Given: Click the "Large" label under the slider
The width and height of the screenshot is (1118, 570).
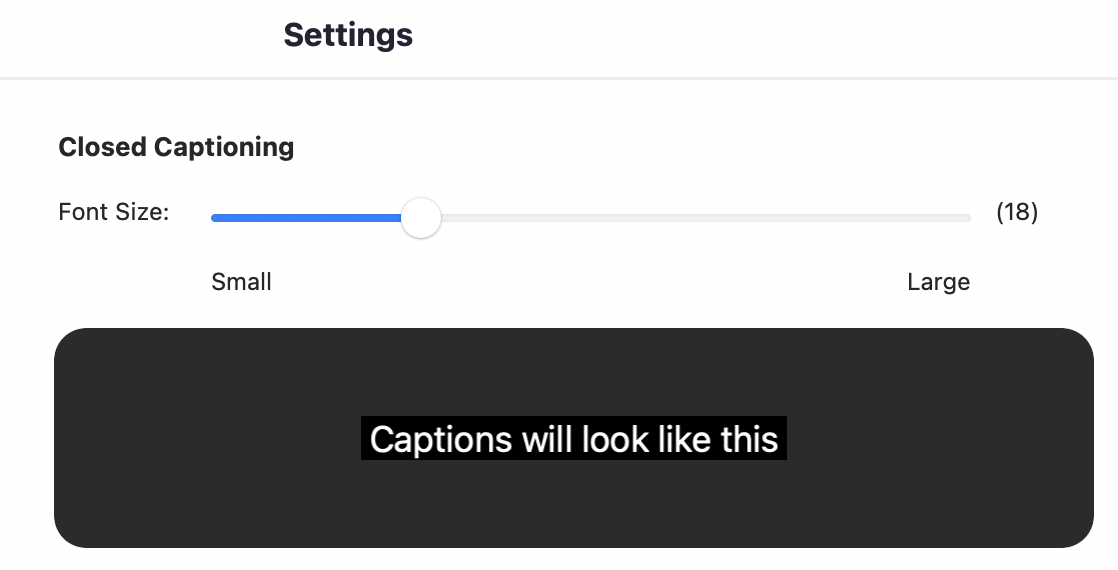Looking at the screenshot, I should coord(938,282).
